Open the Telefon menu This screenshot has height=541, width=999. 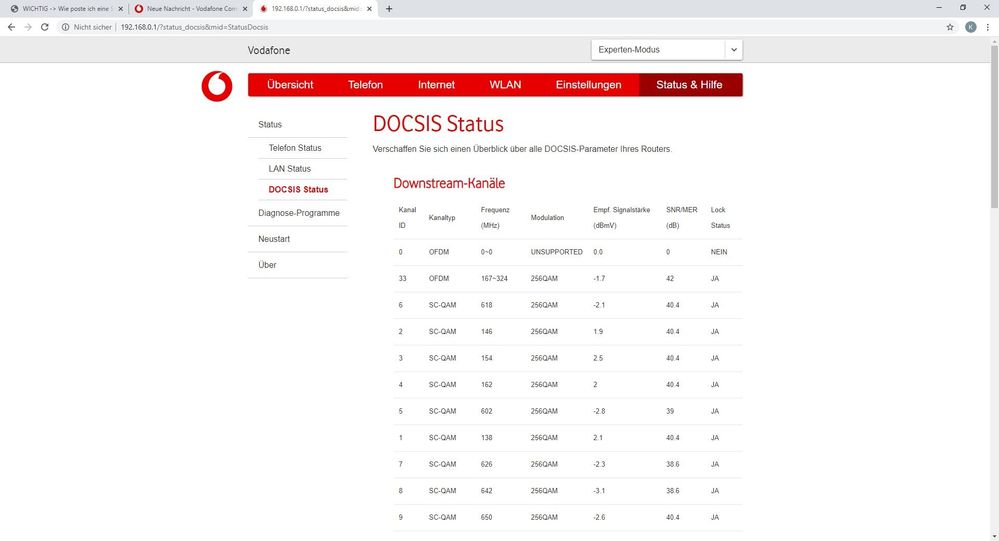[365, 85]
